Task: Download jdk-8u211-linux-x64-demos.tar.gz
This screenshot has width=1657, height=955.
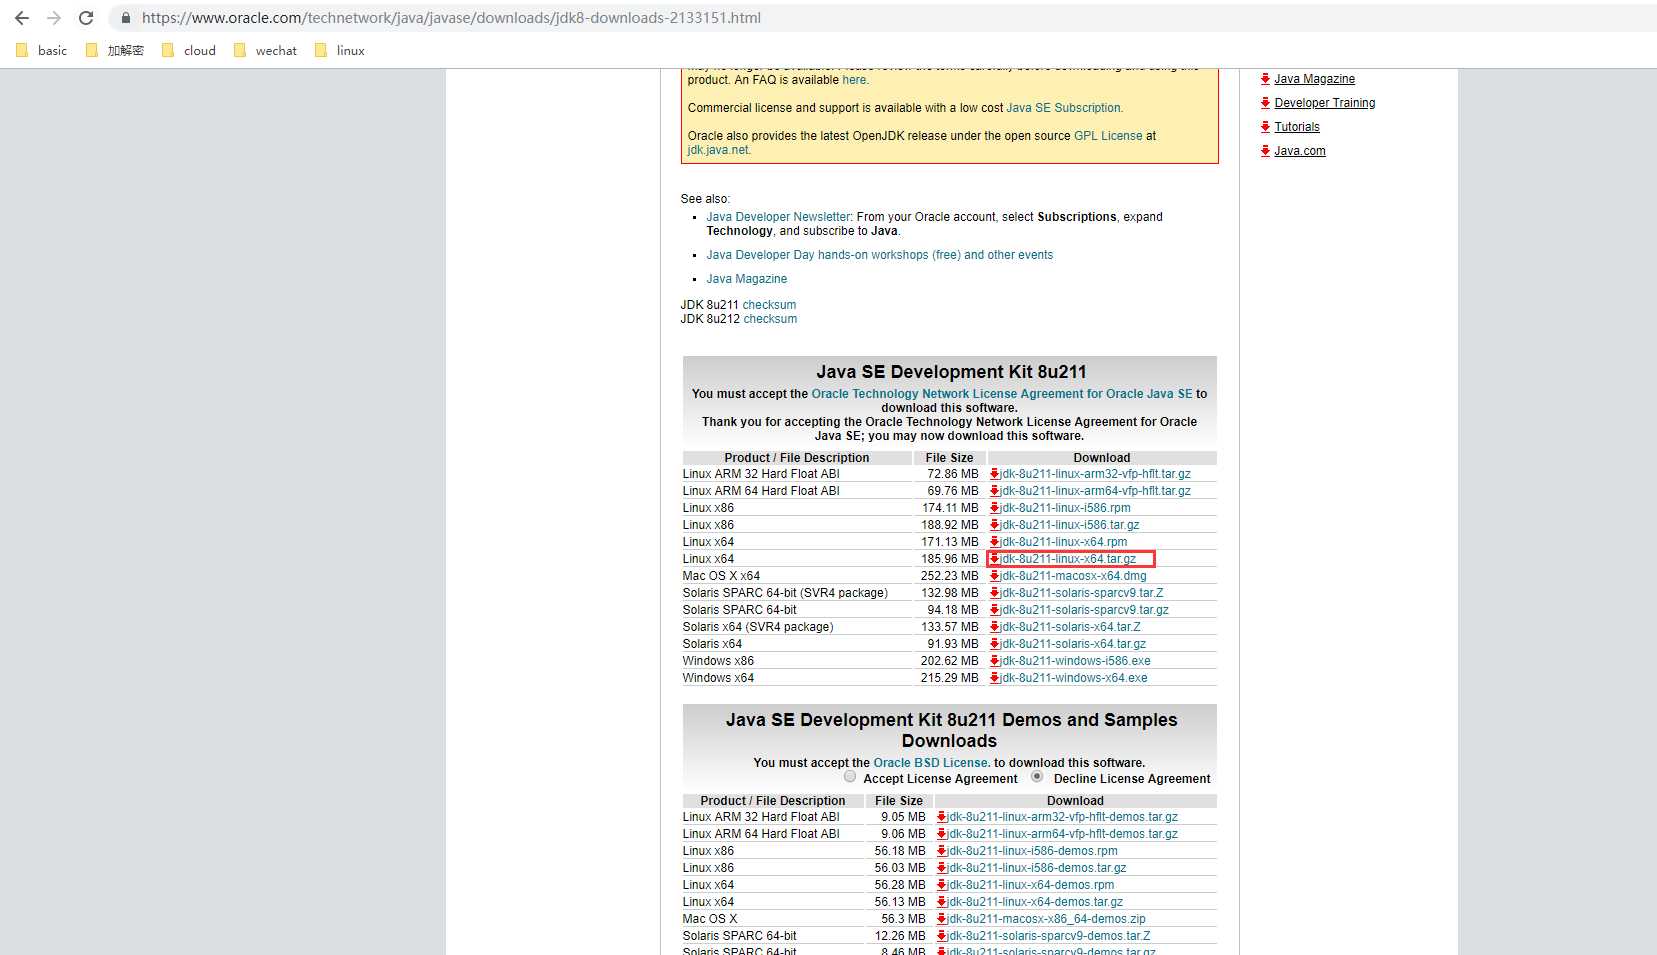Action: pos(1036,902)
